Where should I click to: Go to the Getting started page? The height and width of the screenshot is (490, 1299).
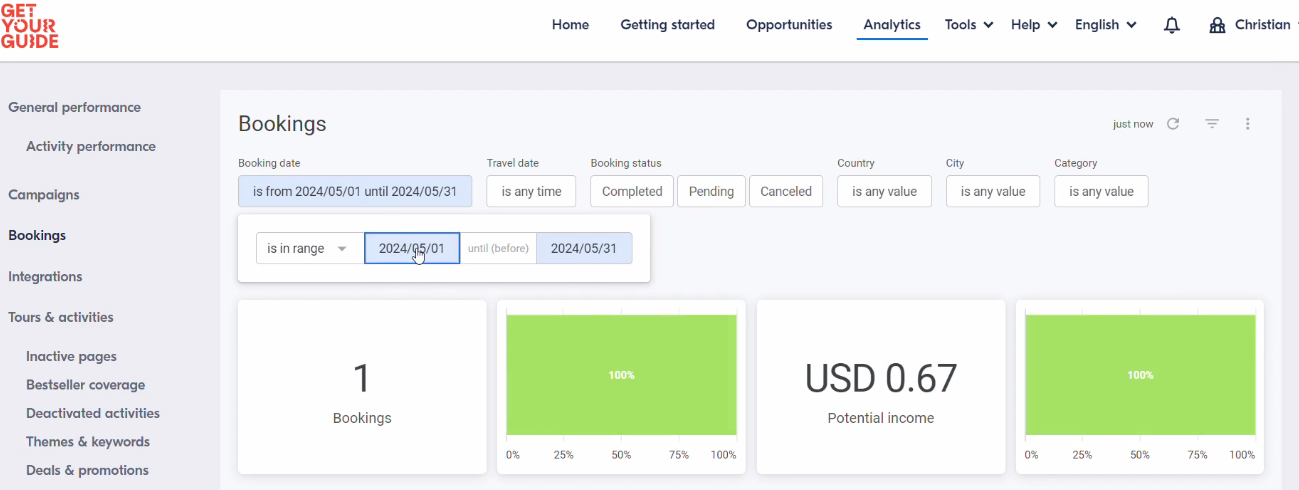click(667, 25)
